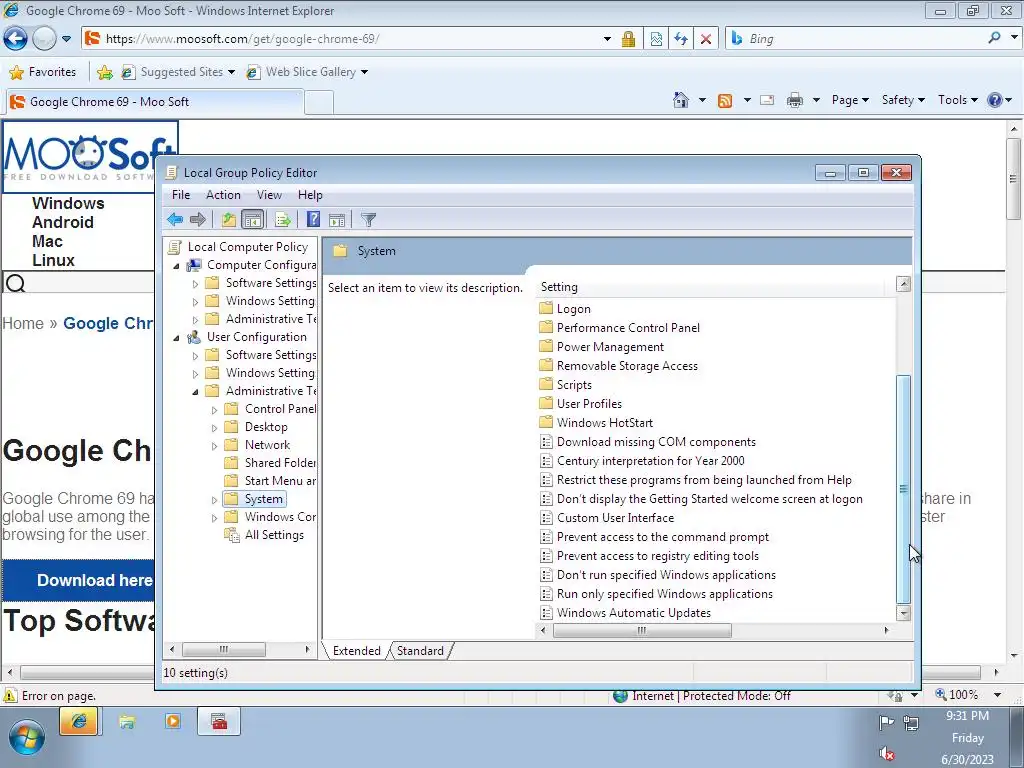Switch to the Extended tab
This screenshot has height=768, width=1024.
click(357, 650)
